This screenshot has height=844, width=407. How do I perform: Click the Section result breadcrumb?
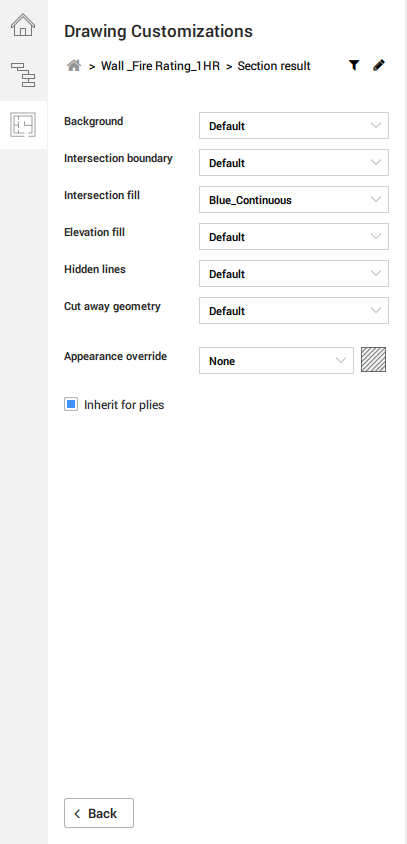point(274,66)
